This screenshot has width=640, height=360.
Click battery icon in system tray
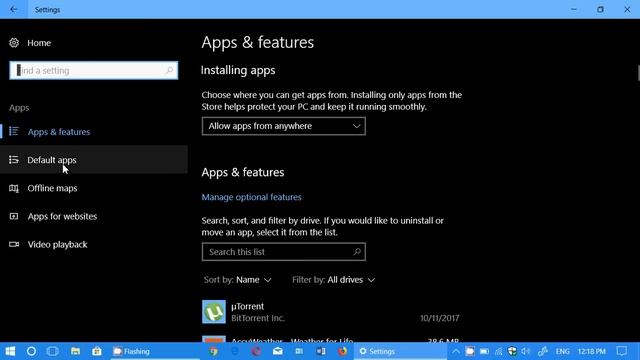click(484, 351)
